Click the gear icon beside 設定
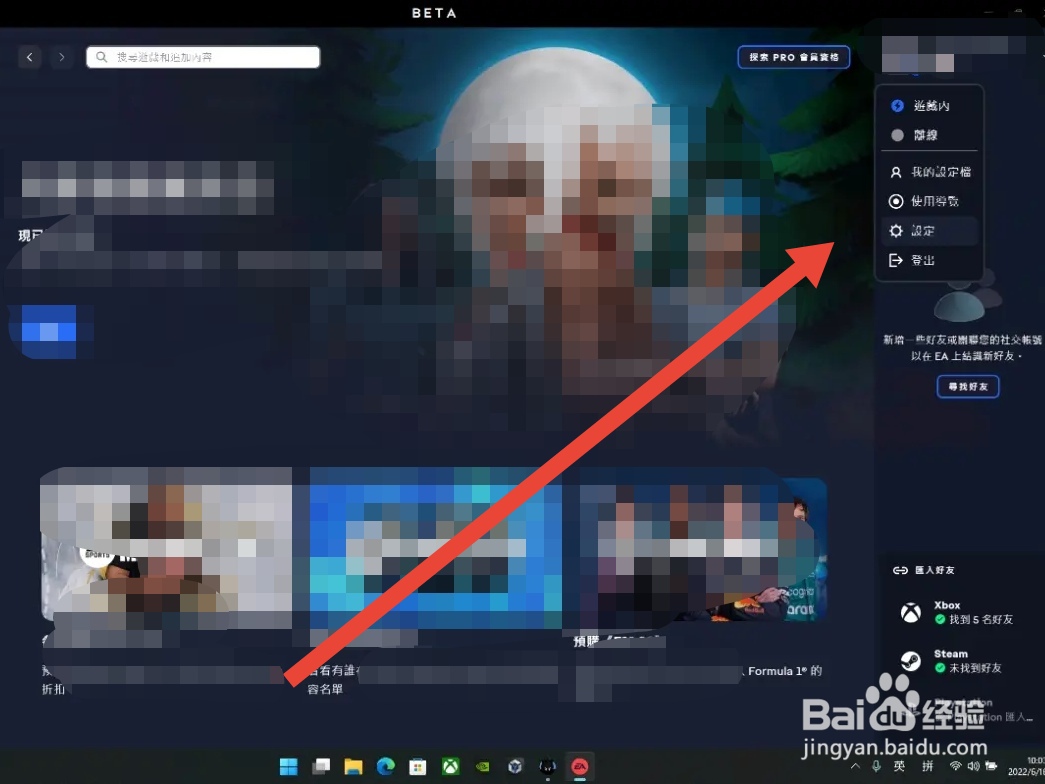1045x784 pixels. click(x=896, y=231)
